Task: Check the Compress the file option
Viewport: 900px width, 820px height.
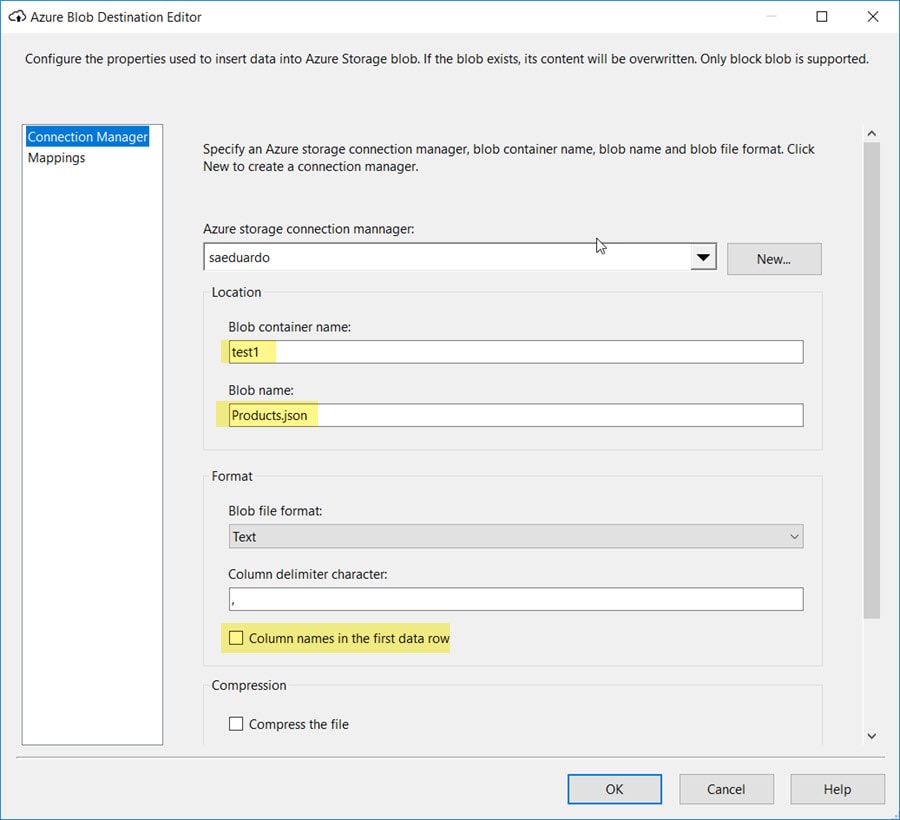Action: 237,724
